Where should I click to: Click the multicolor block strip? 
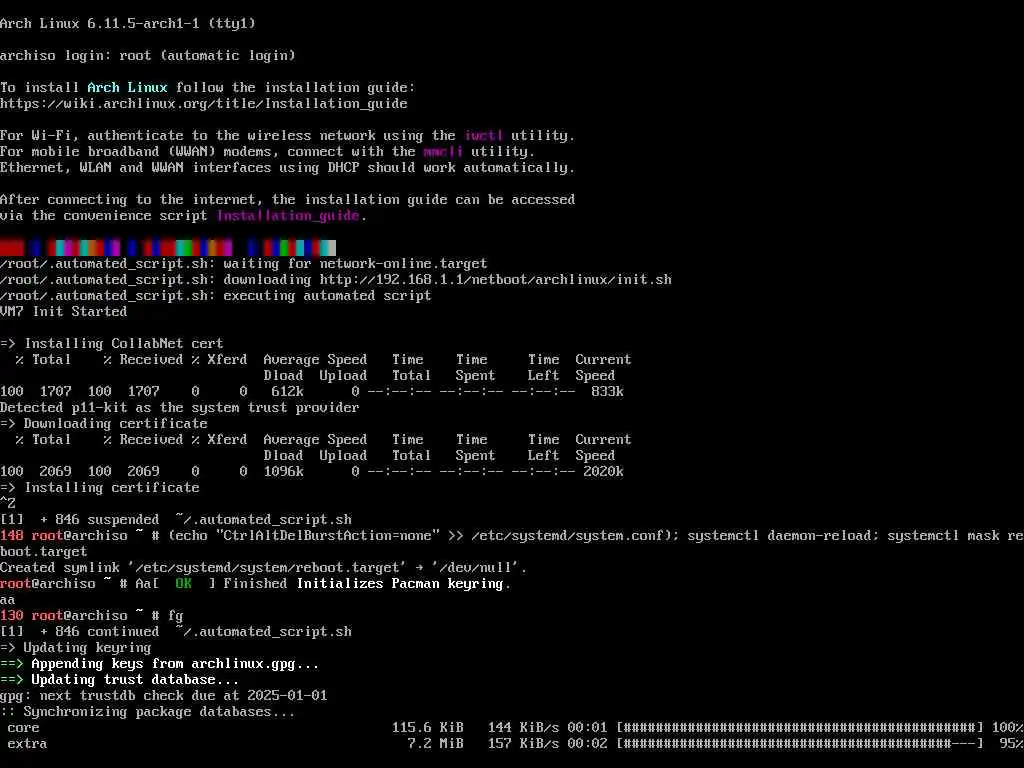(x=168, y=248)
